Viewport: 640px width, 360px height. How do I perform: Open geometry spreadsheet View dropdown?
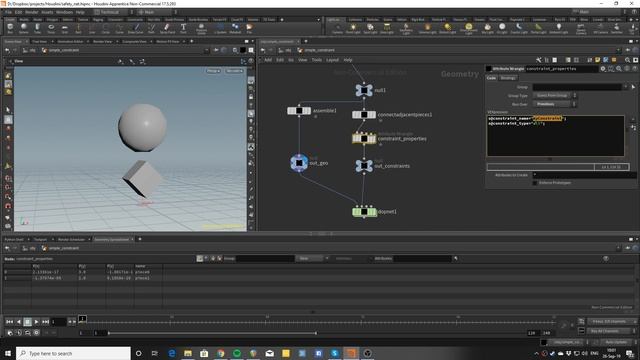click(313, 258)
